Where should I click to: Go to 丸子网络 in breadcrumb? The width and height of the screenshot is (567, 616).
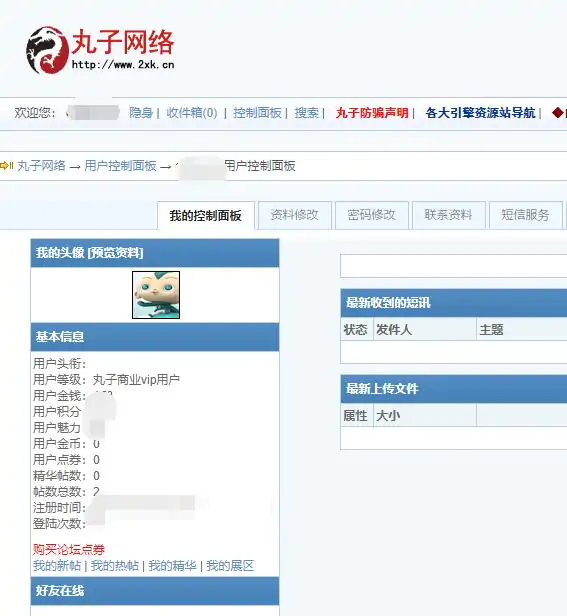41,165
